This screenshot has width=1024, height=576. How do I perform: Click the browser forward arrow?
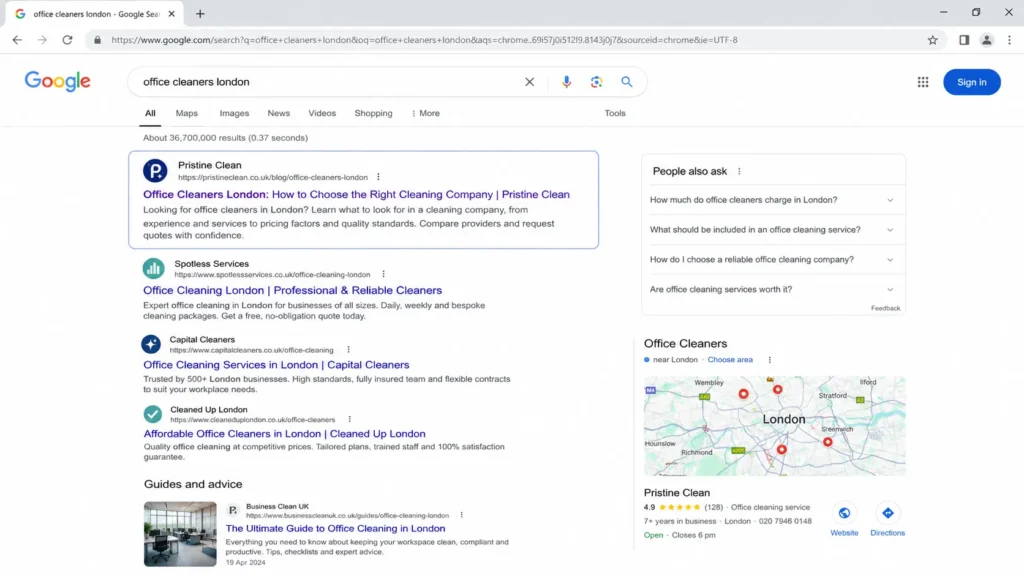pos(42,40)
